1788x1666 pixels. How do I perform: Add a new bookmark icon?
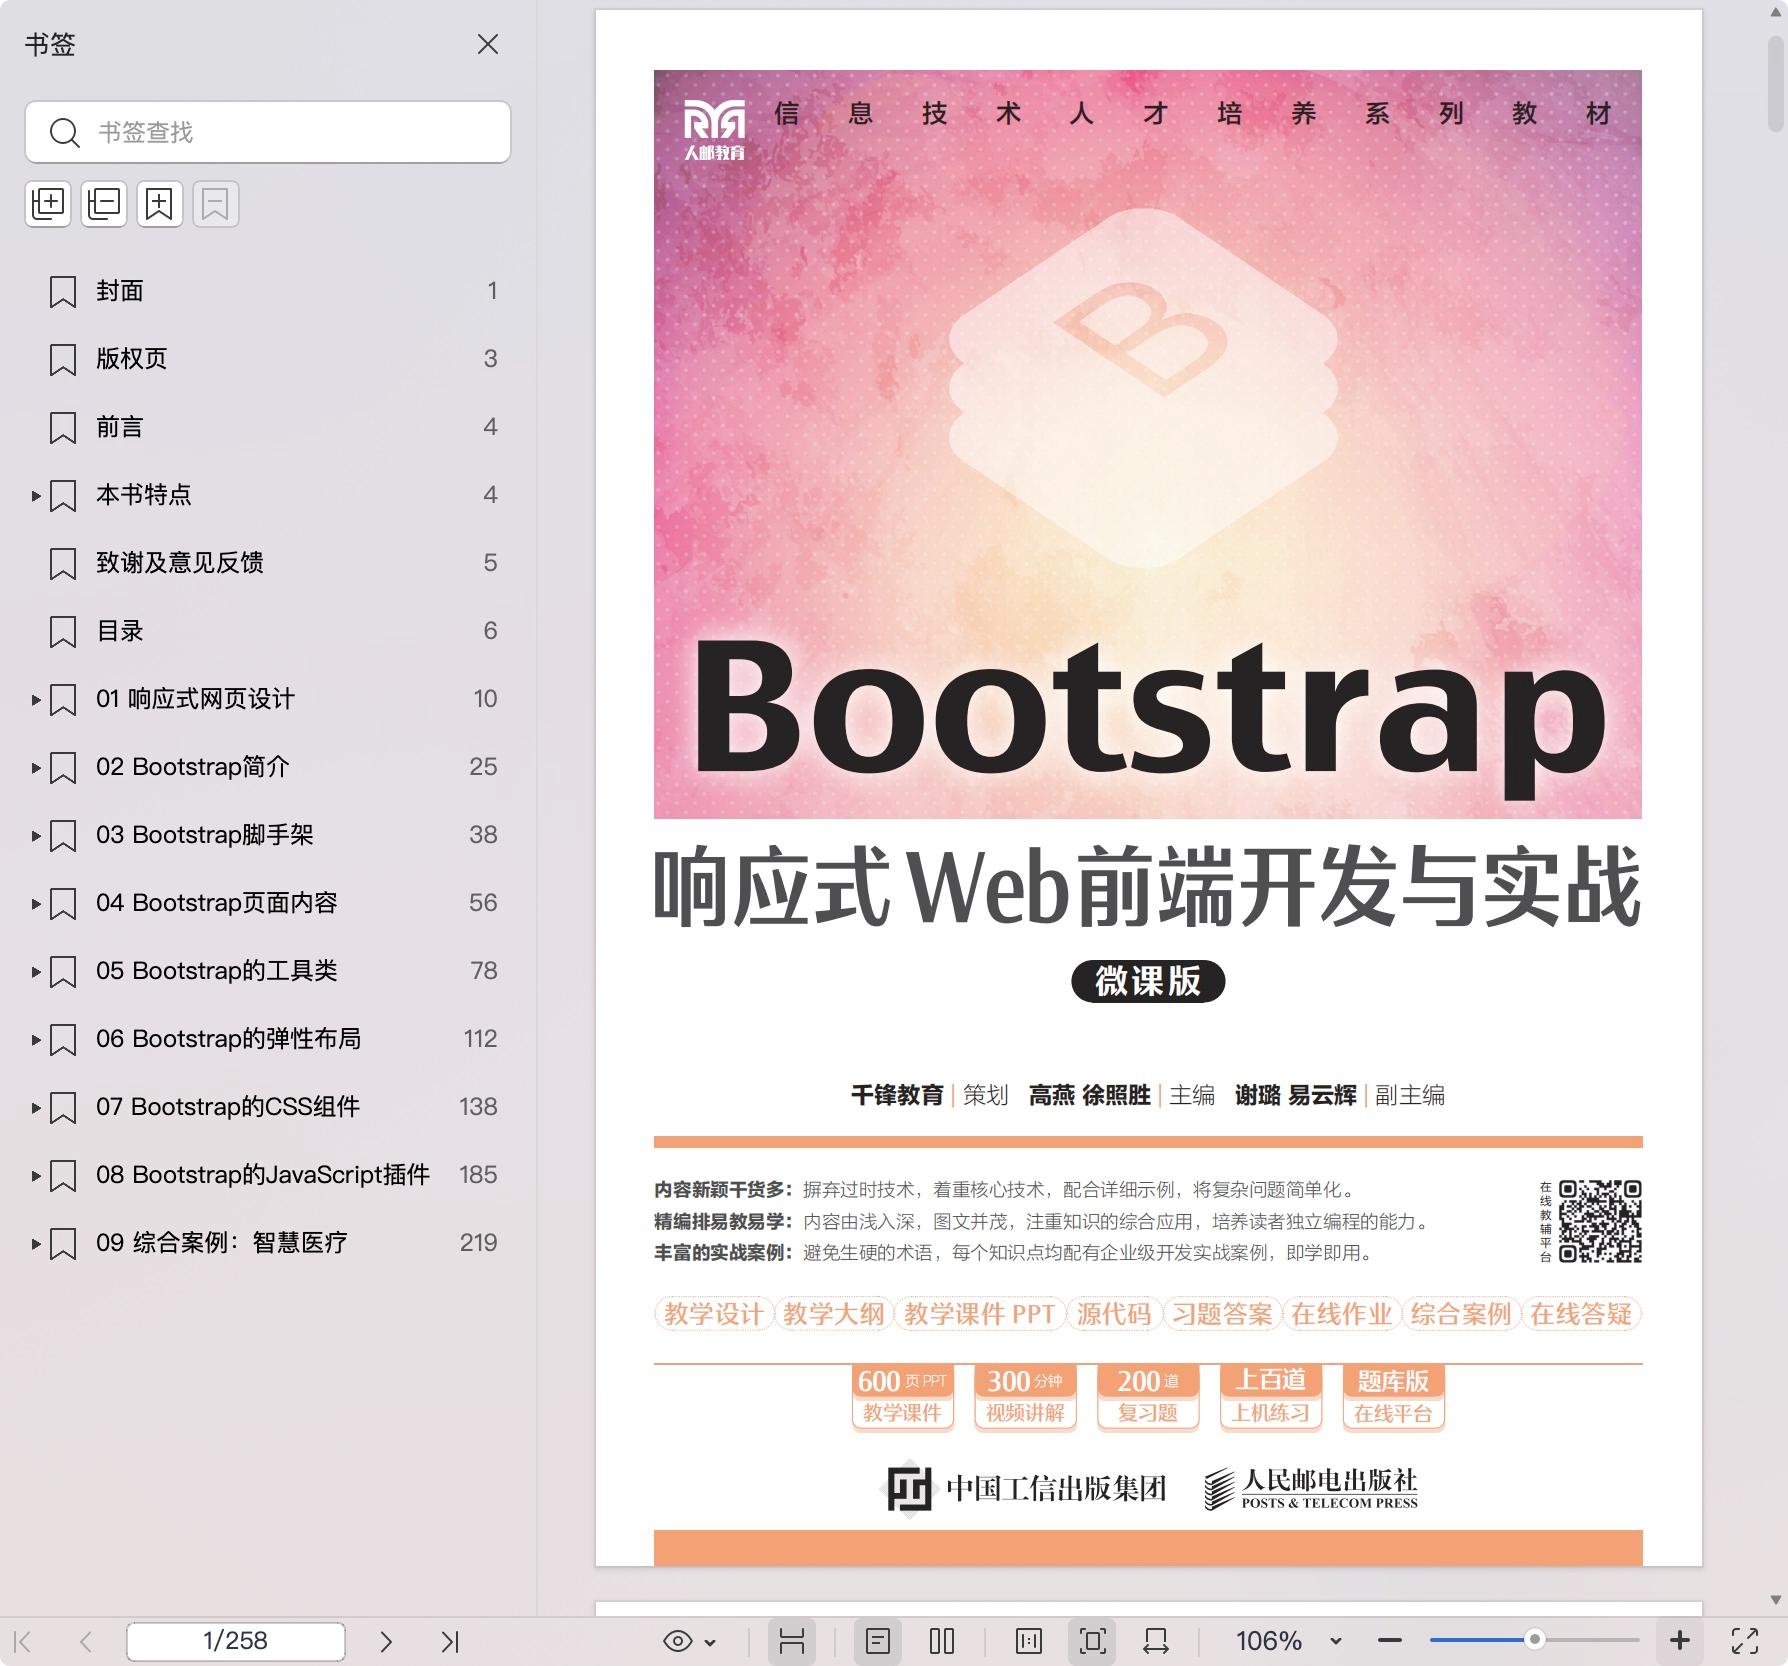pyautogui.click(x=160, y=204)
